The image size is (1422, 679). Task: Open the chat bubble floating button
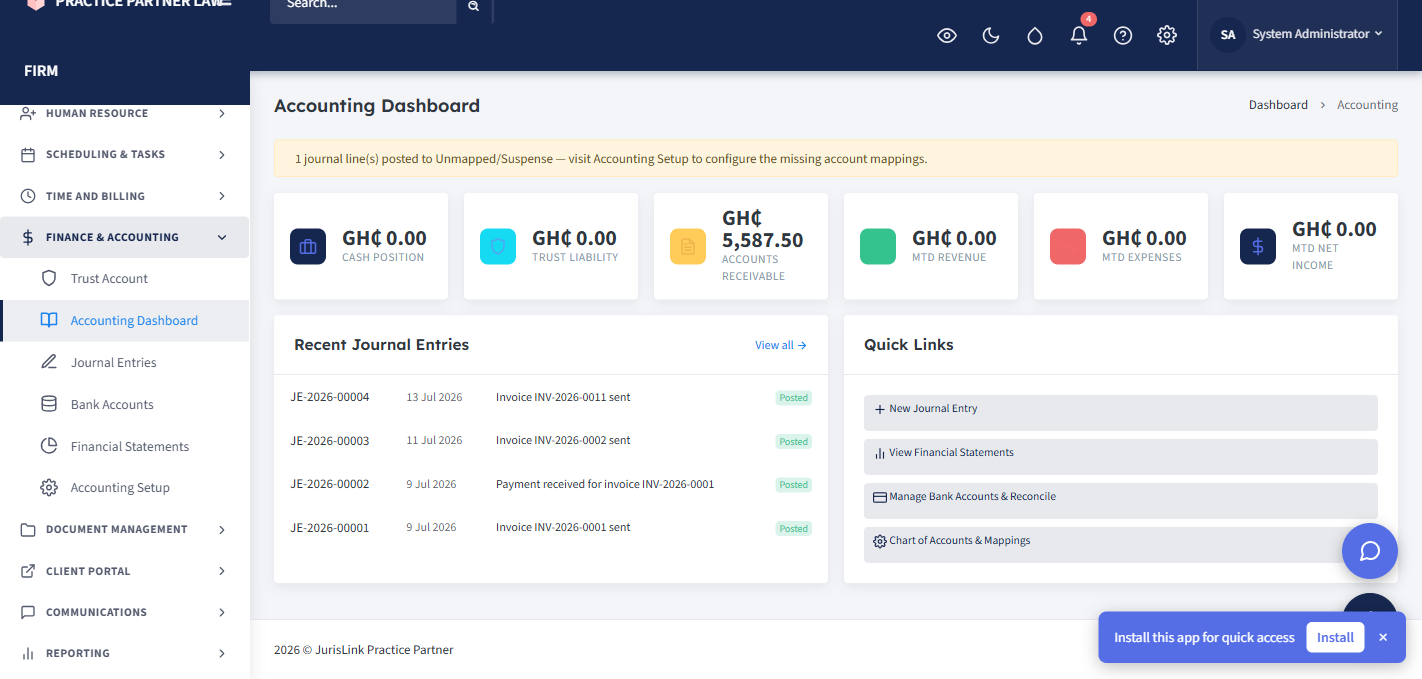(x=1369, y=551)
